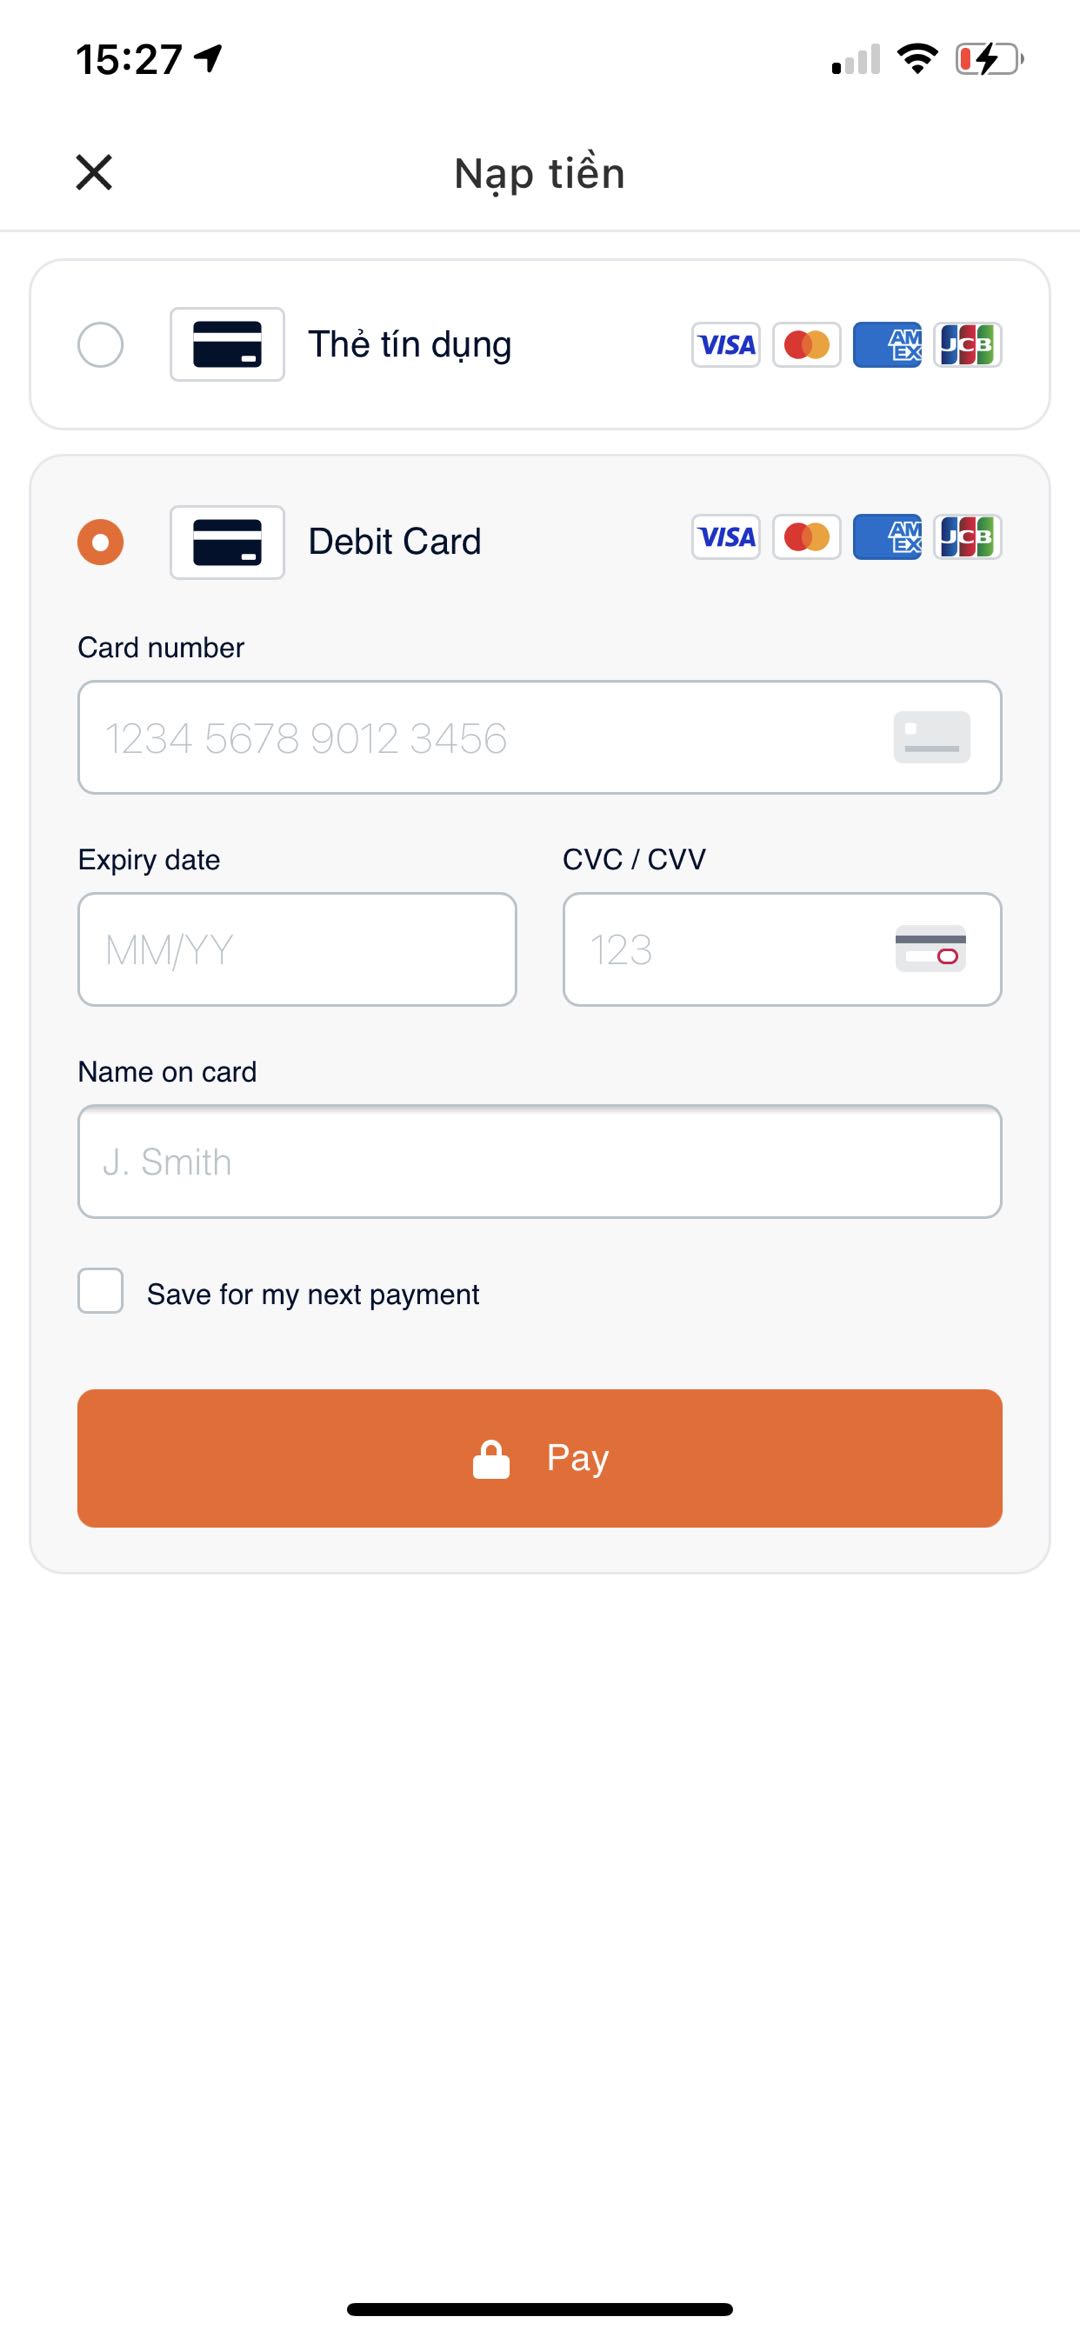The image size is (1080, 2337).
Task: Click the Thẻ tín dụng label text
Action: click(410, 345)
